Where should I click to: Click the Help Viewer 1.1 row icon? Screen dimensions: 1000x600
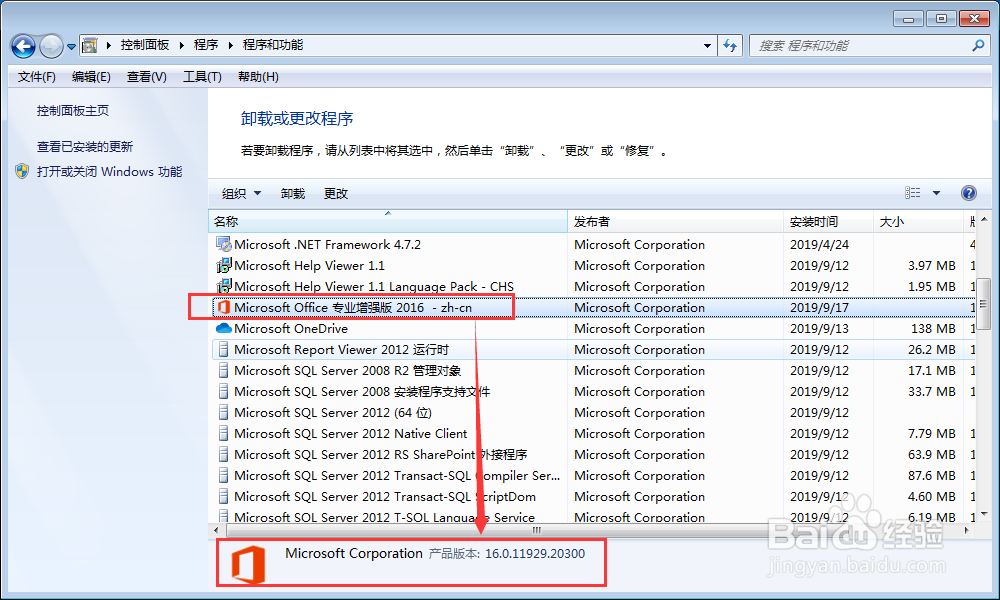[x=223, y=265]
